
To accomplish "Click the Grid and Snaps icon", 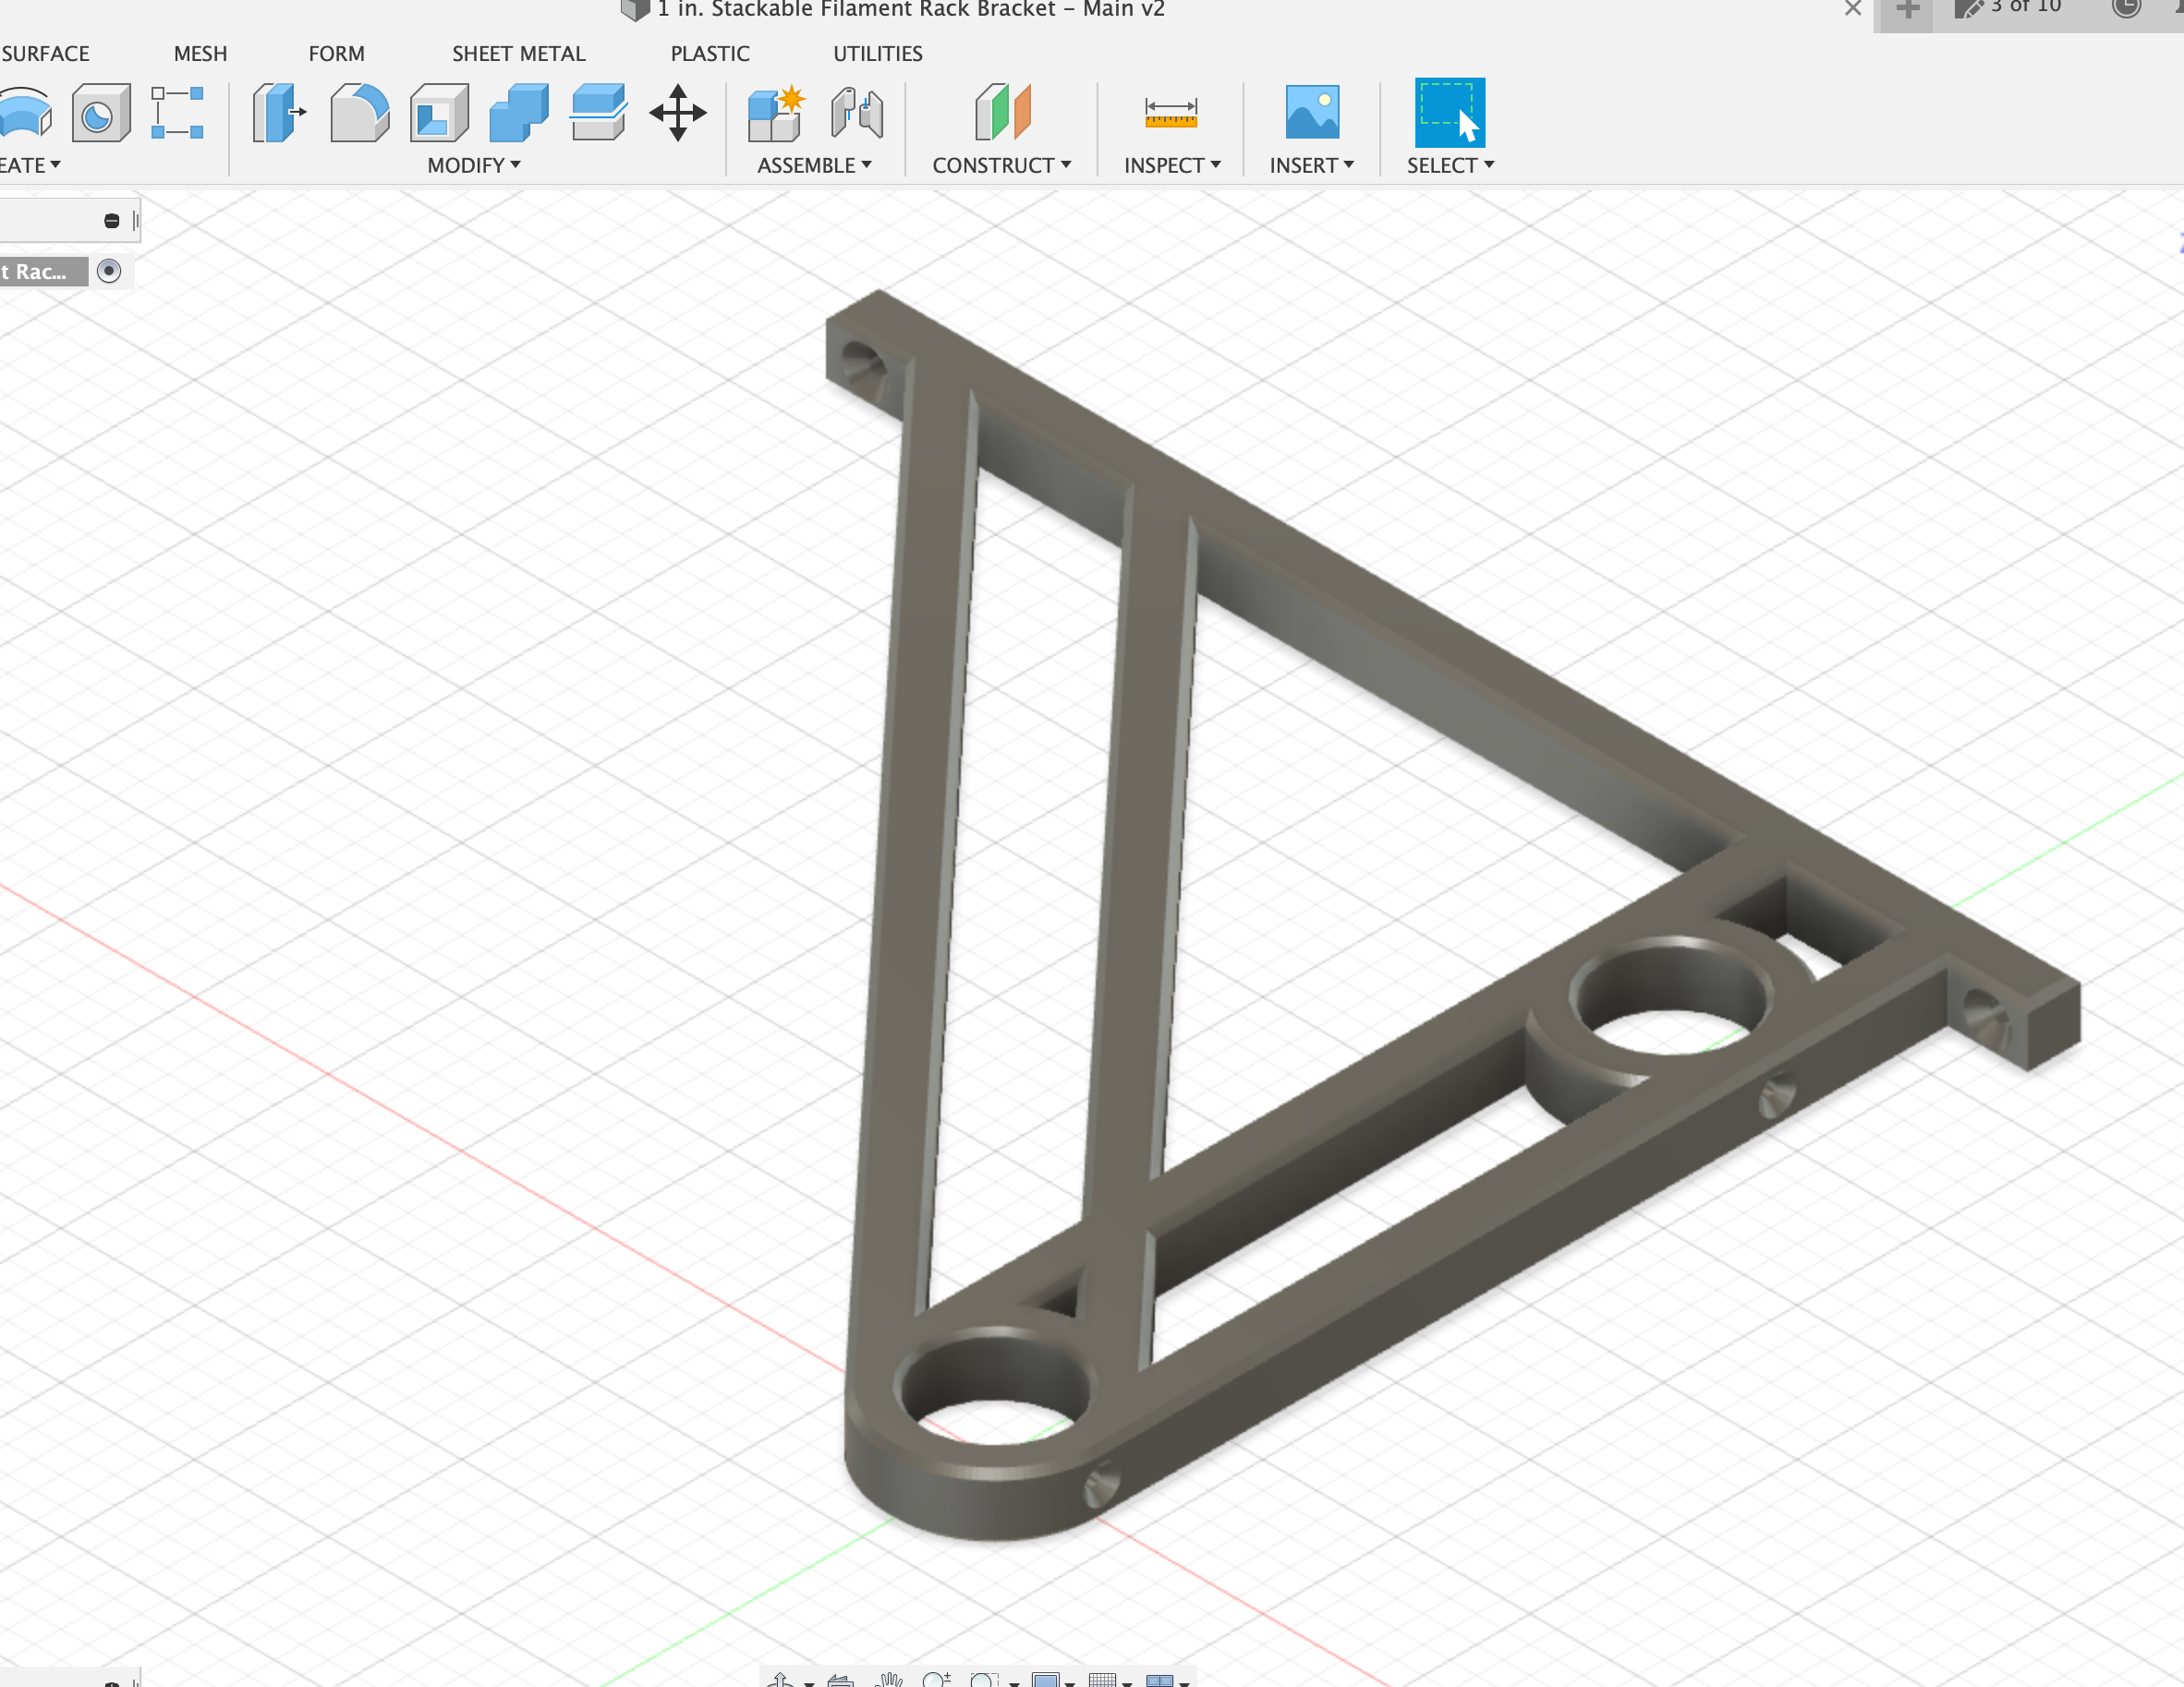I will pos(1102,1679).
